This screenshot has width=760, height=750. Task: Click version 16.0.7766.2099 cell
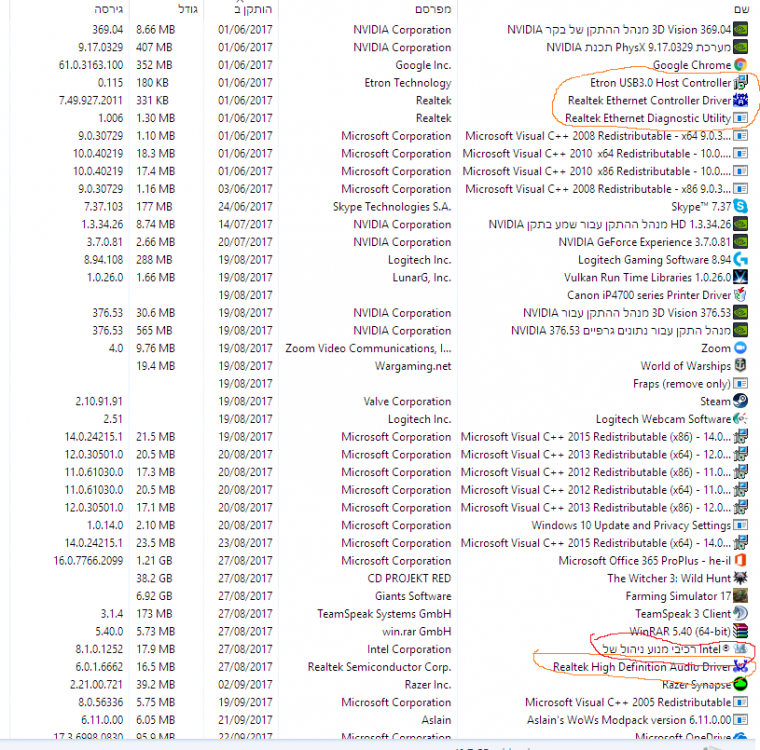[88, 560]
